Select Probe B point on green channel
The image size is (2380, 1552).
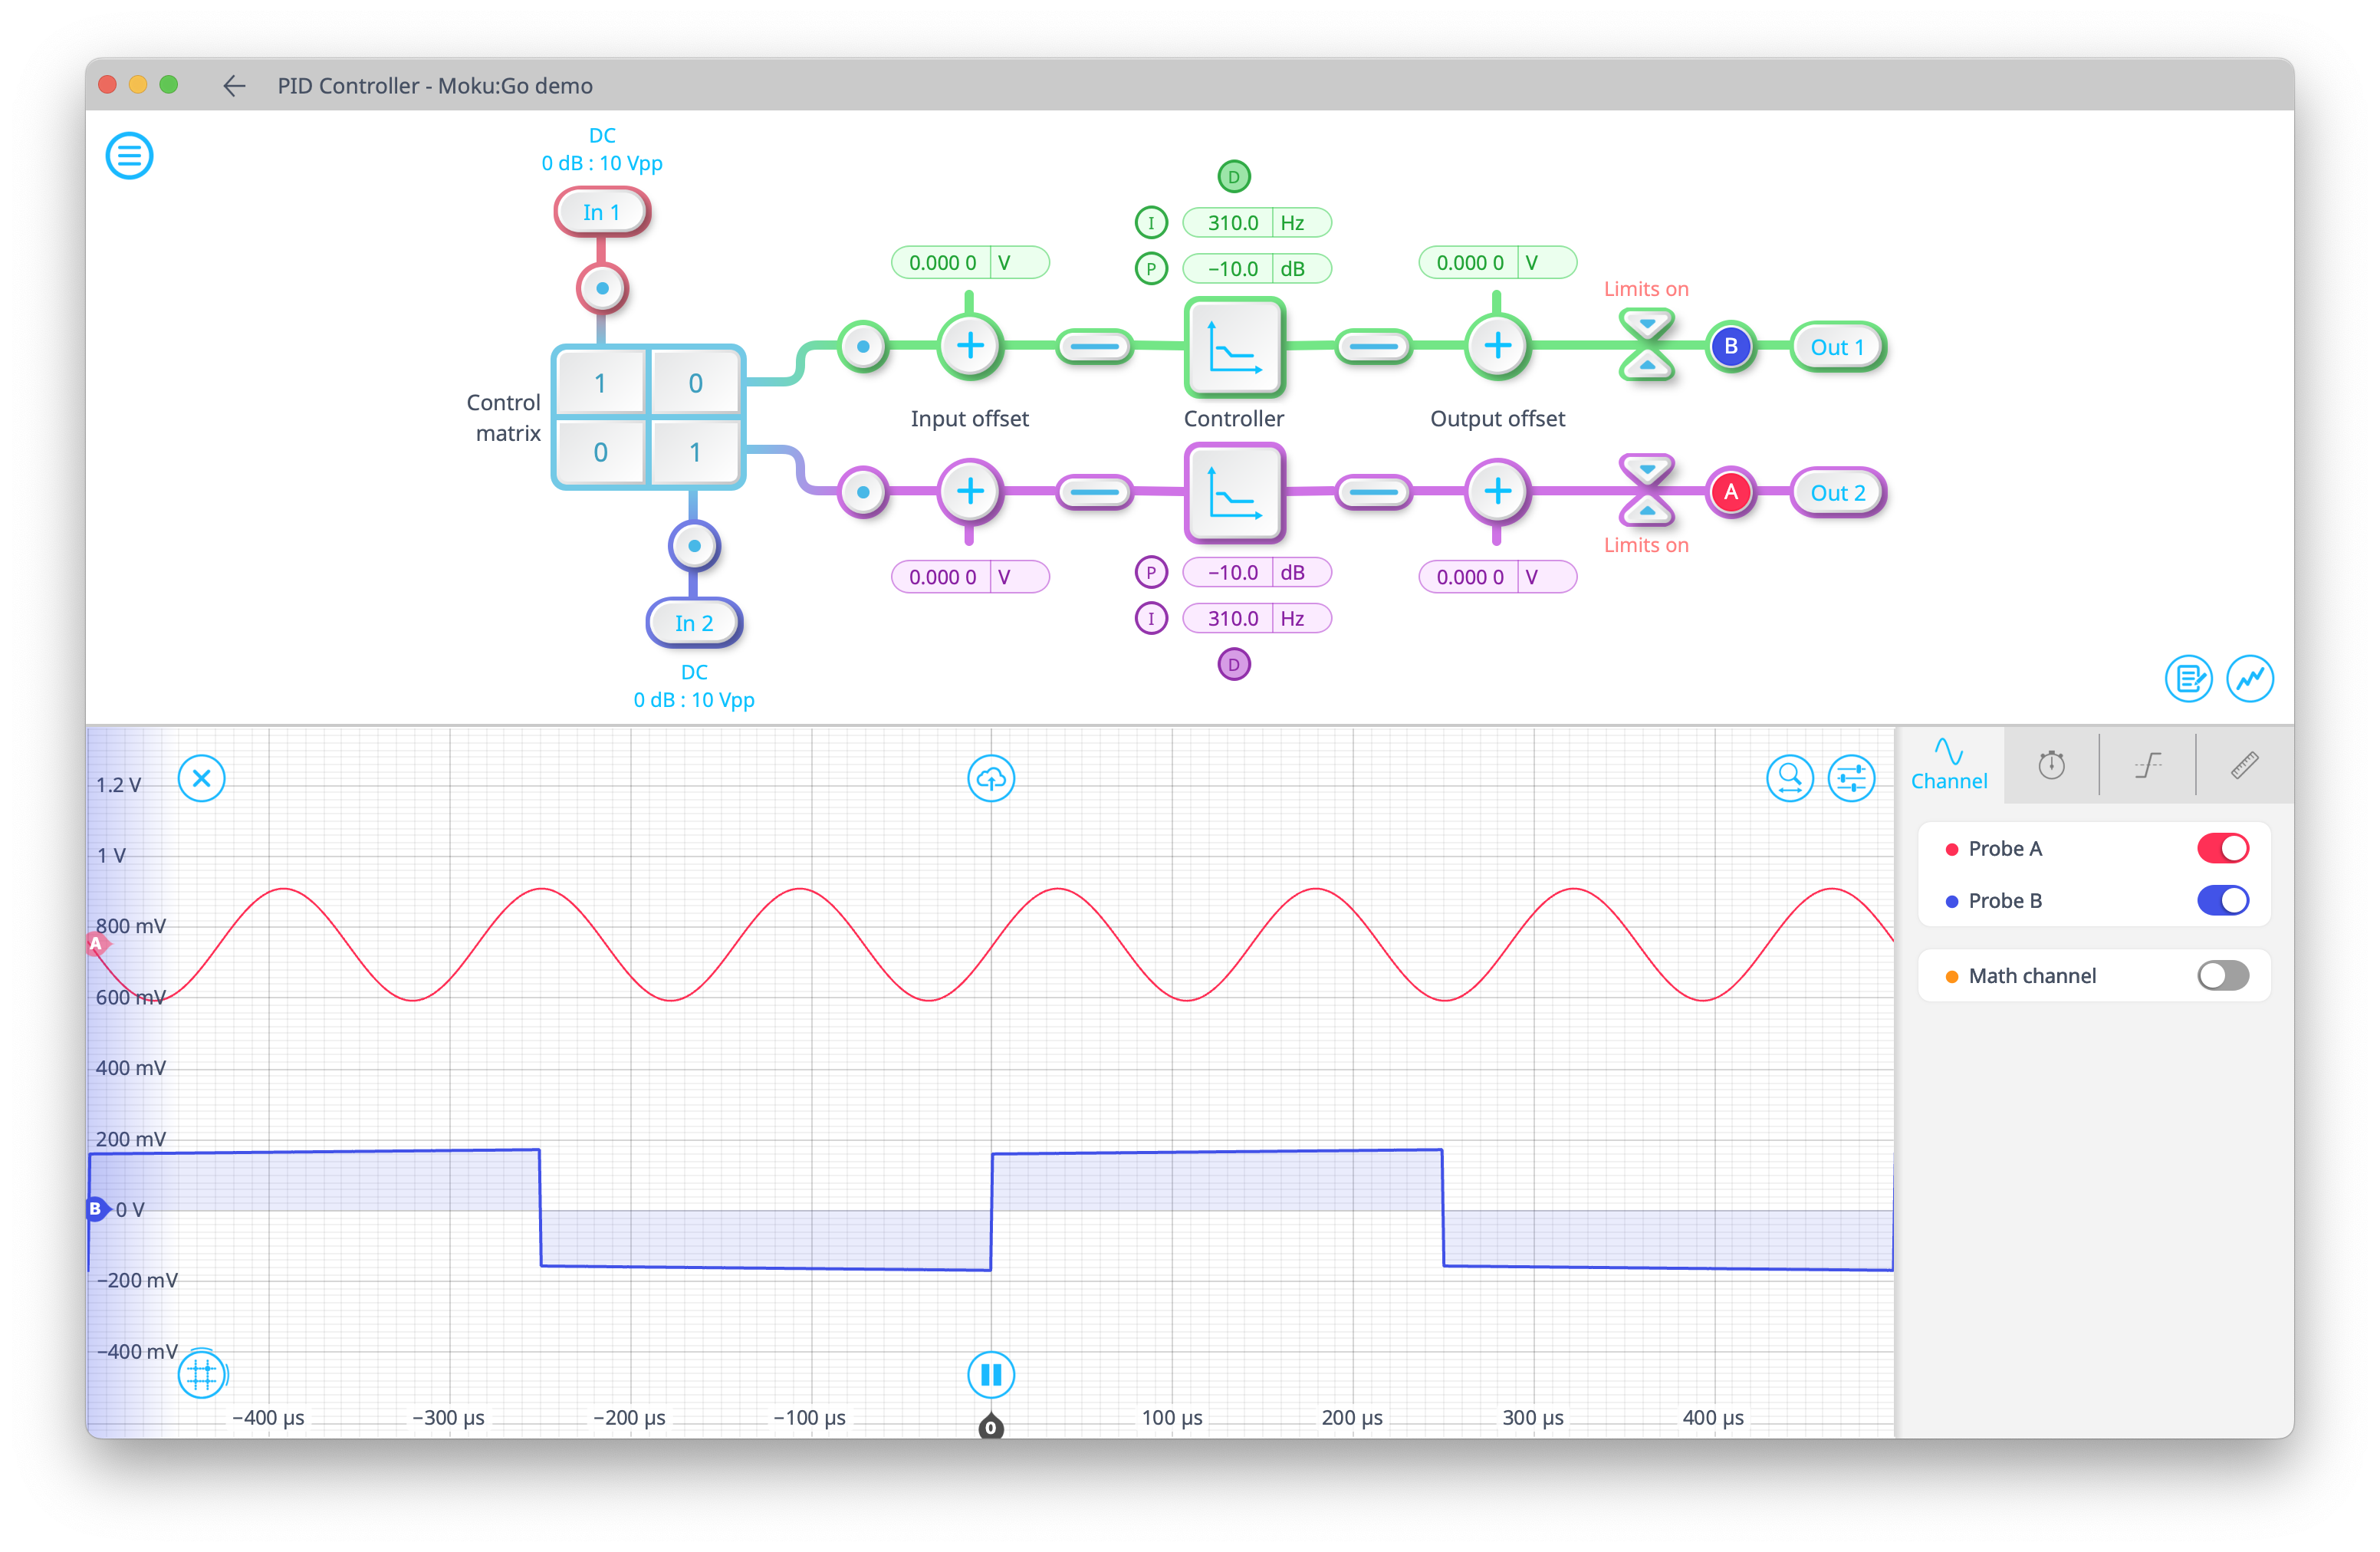click(x=1731, y=347)
